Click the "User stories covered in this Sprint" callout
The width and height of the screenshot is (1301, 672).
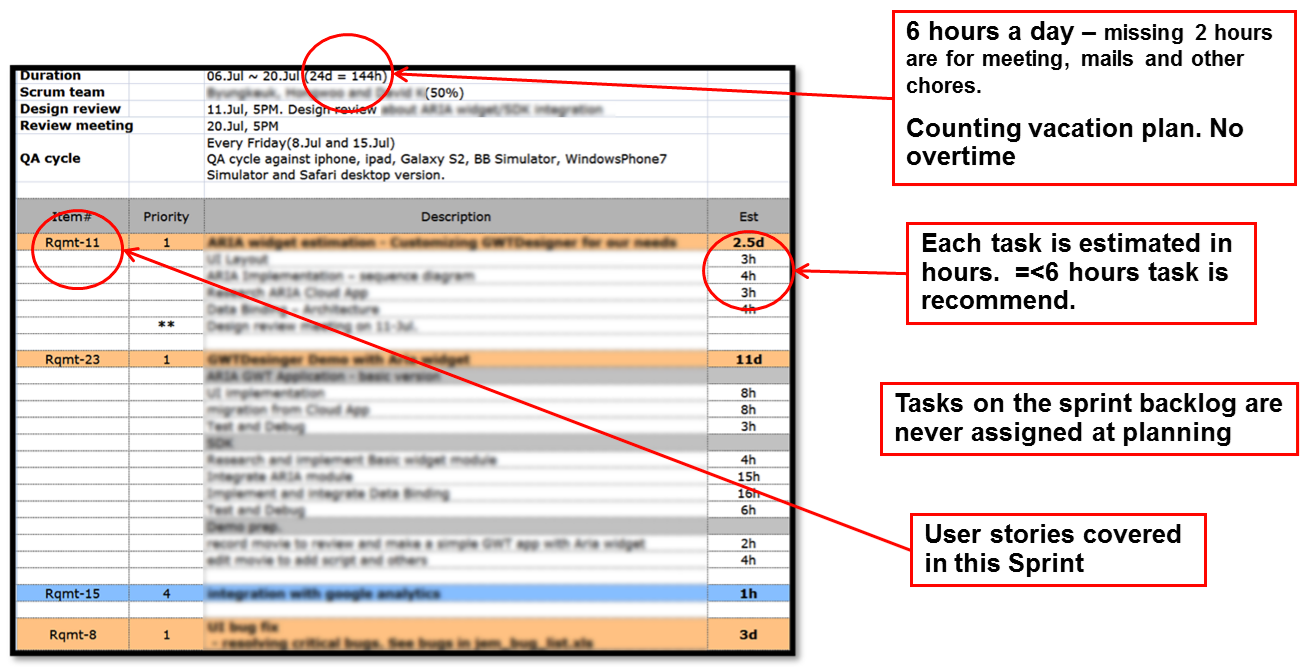(1057, 549)
